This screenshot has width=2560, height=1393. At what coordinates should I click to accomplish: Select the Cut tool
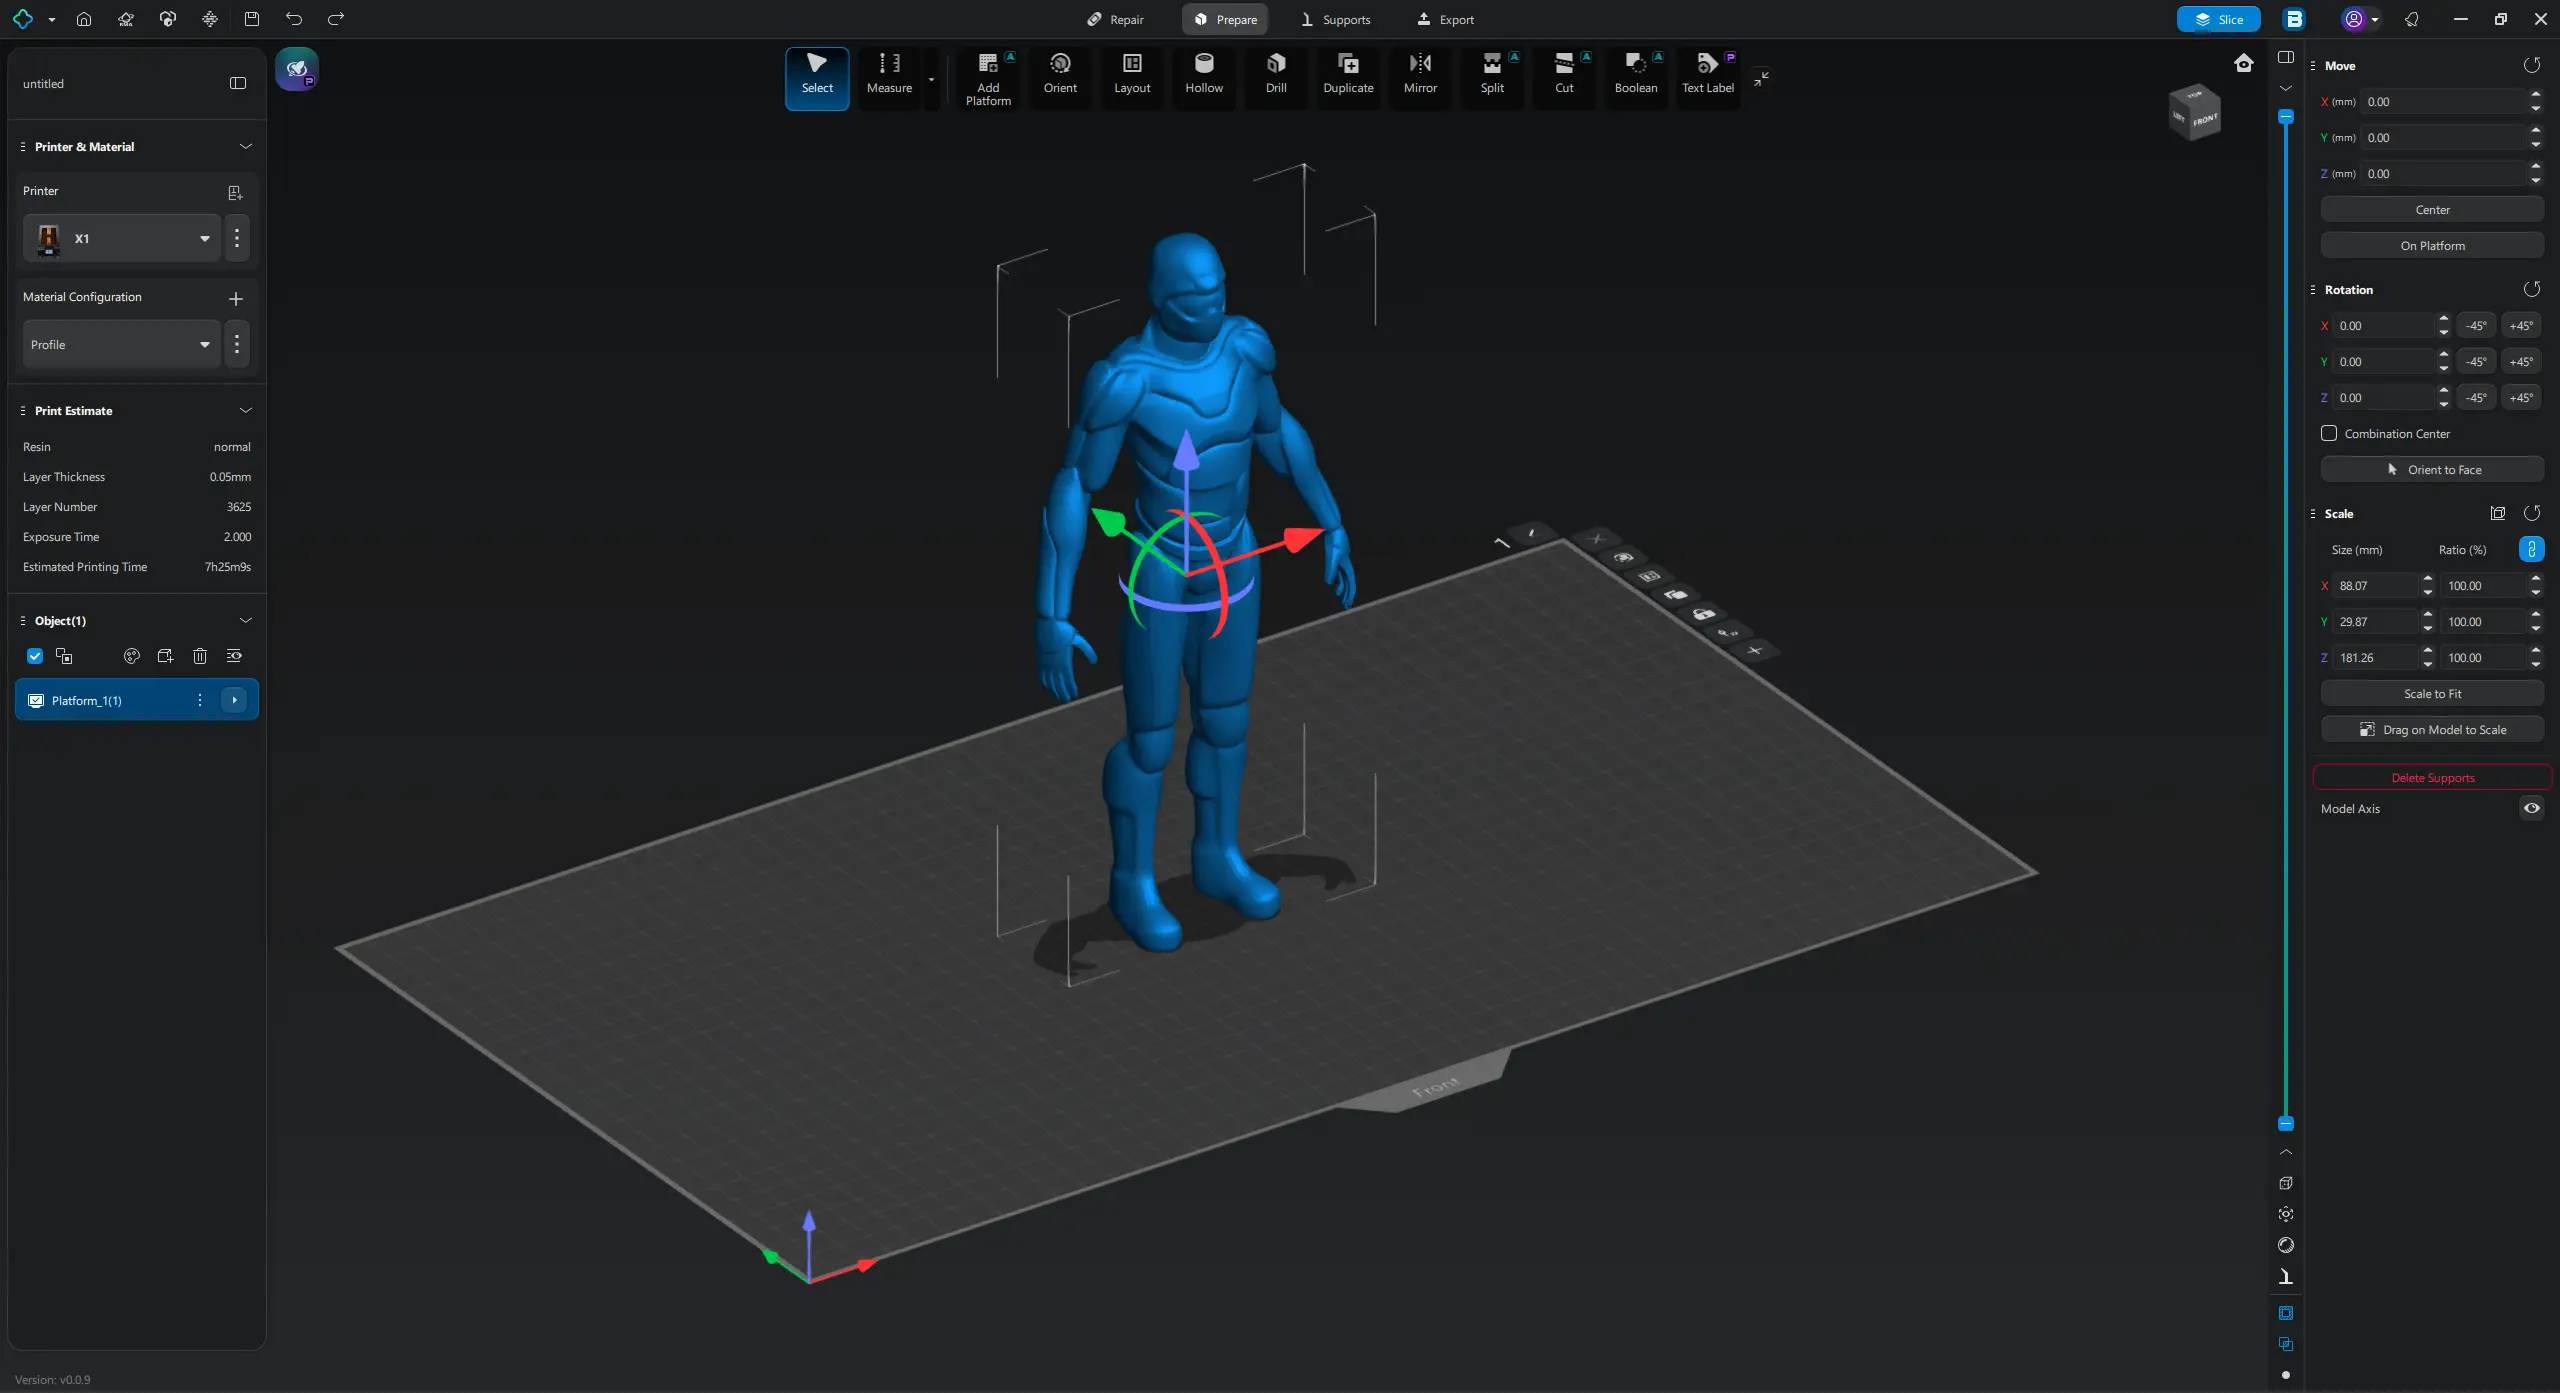click(1564, 76)
